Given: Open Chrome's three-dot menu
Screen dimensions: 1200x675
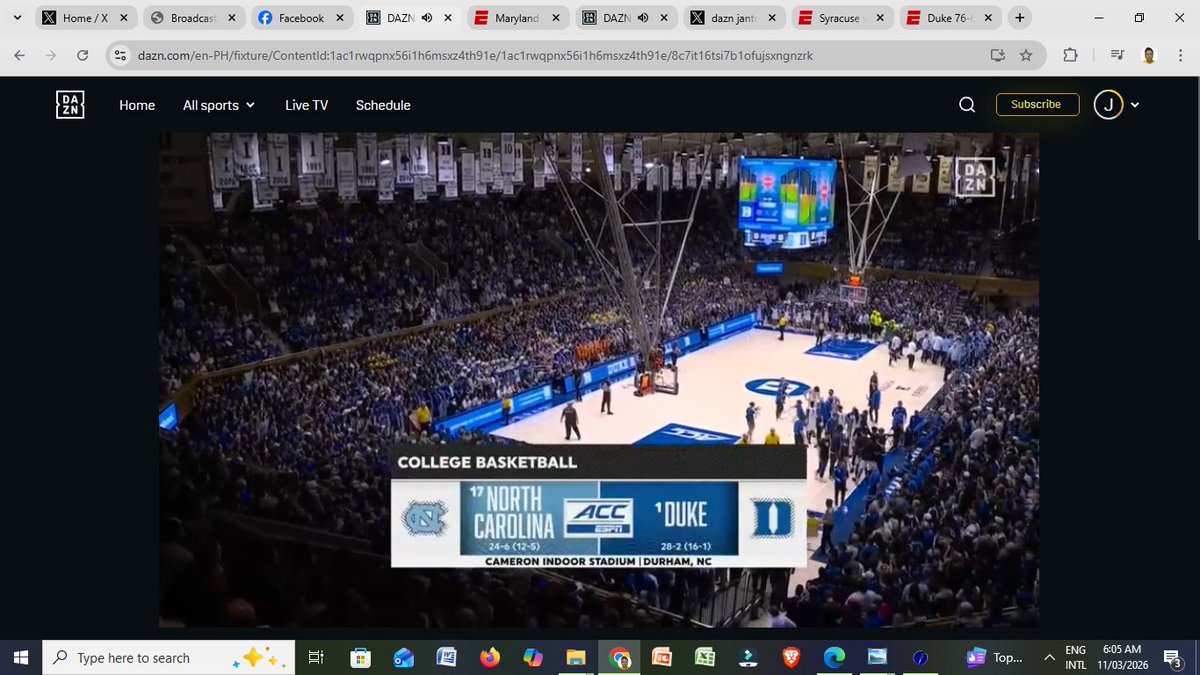Looking at the screenshot, I should pos(1182,57).
